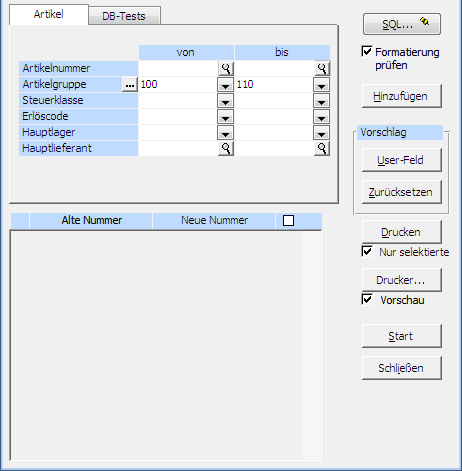462x471 pixels.
Task: Click the Artikelnummer 'von' input field
Action: click(x=178, y=68)
